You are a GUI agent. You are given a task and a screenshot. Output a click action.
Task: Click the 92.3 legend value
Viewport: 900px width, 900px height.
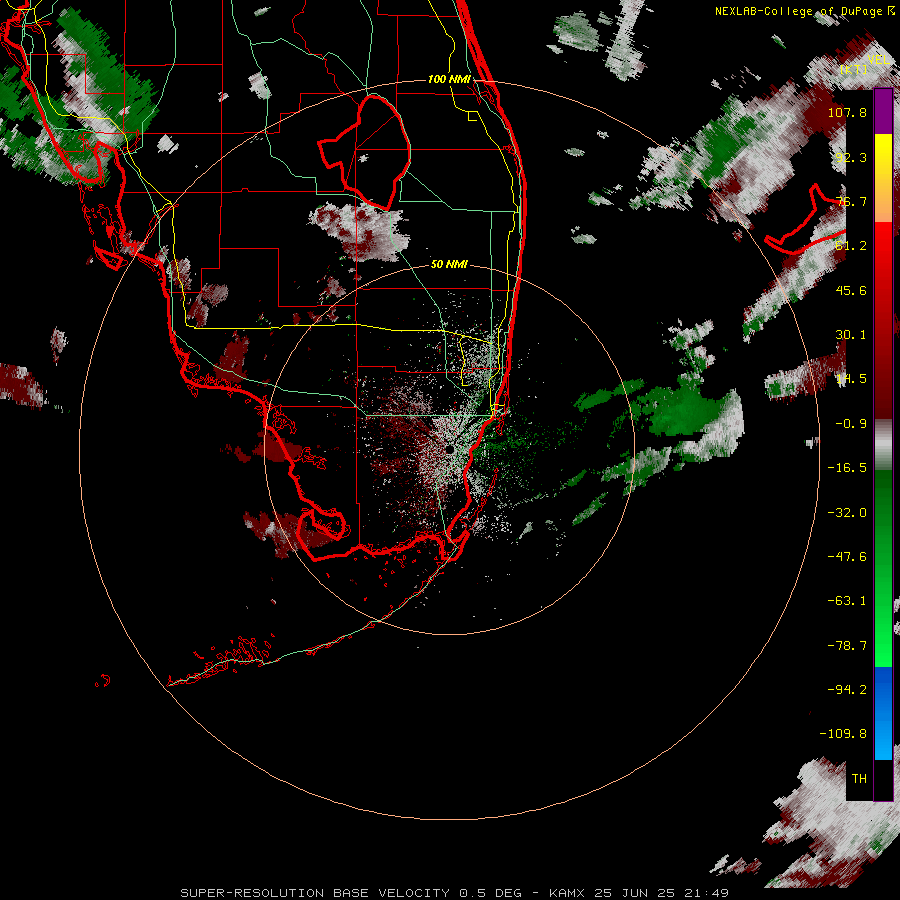(x=851, y=157)
